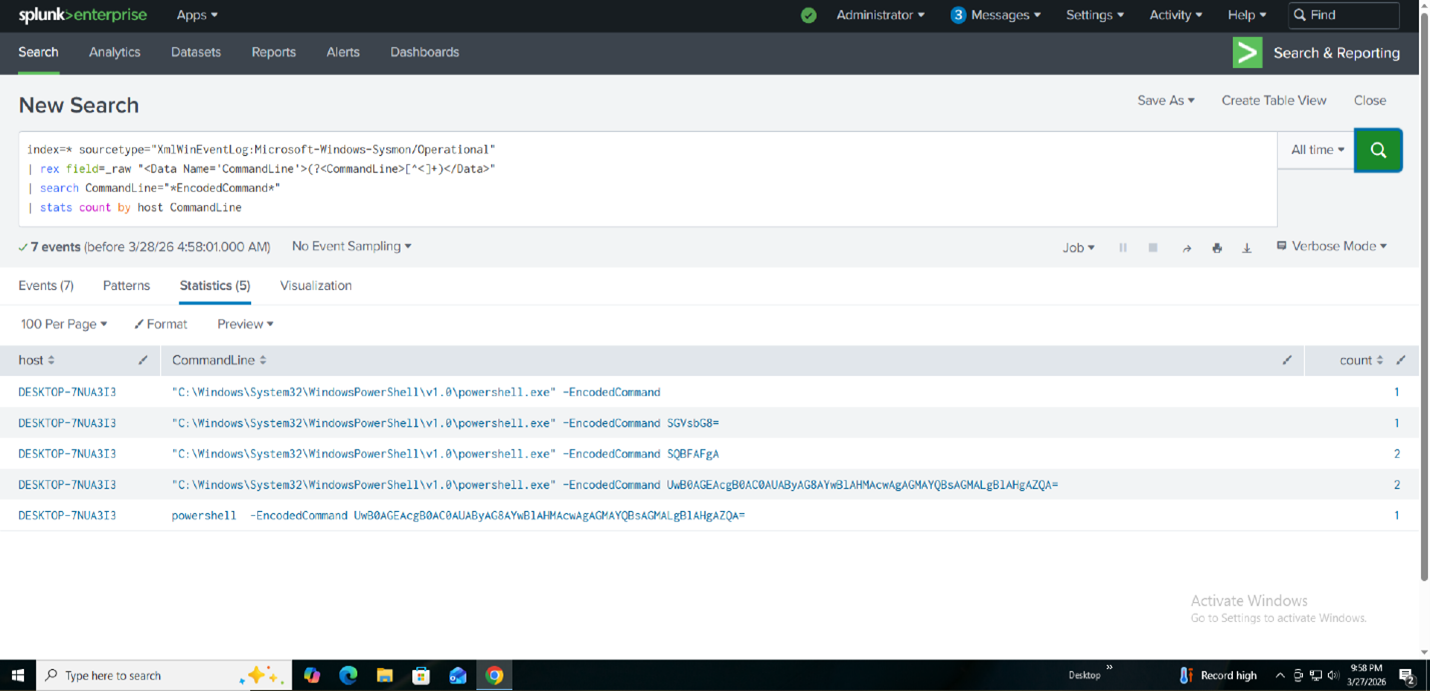Screen dimensions: 1430x691
Task: Switch to the Visualization tab
Action: pyautogui.click(x=315, y=285)
